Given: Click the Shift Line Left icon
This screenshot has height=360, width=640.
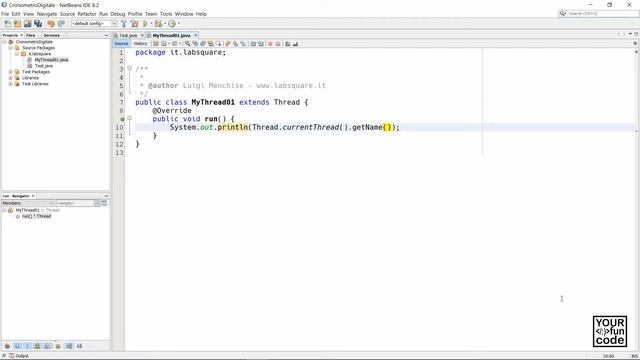Looking at the screenshot, I should (253, 44).
